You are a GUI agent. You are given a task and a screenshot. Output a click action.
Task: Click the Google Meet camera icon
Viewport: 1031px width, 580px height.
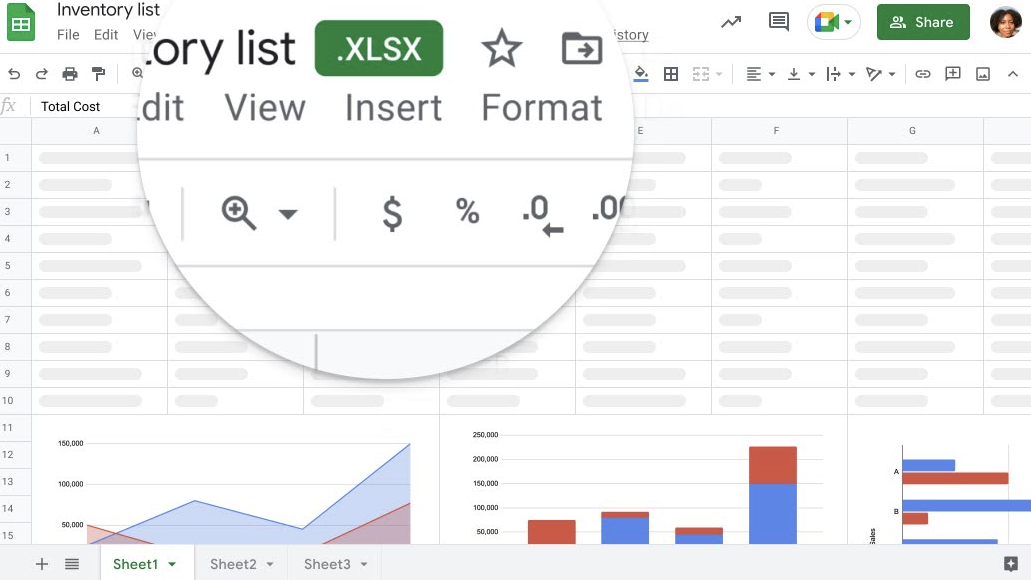pyautogui.click(x=826, y=22)
